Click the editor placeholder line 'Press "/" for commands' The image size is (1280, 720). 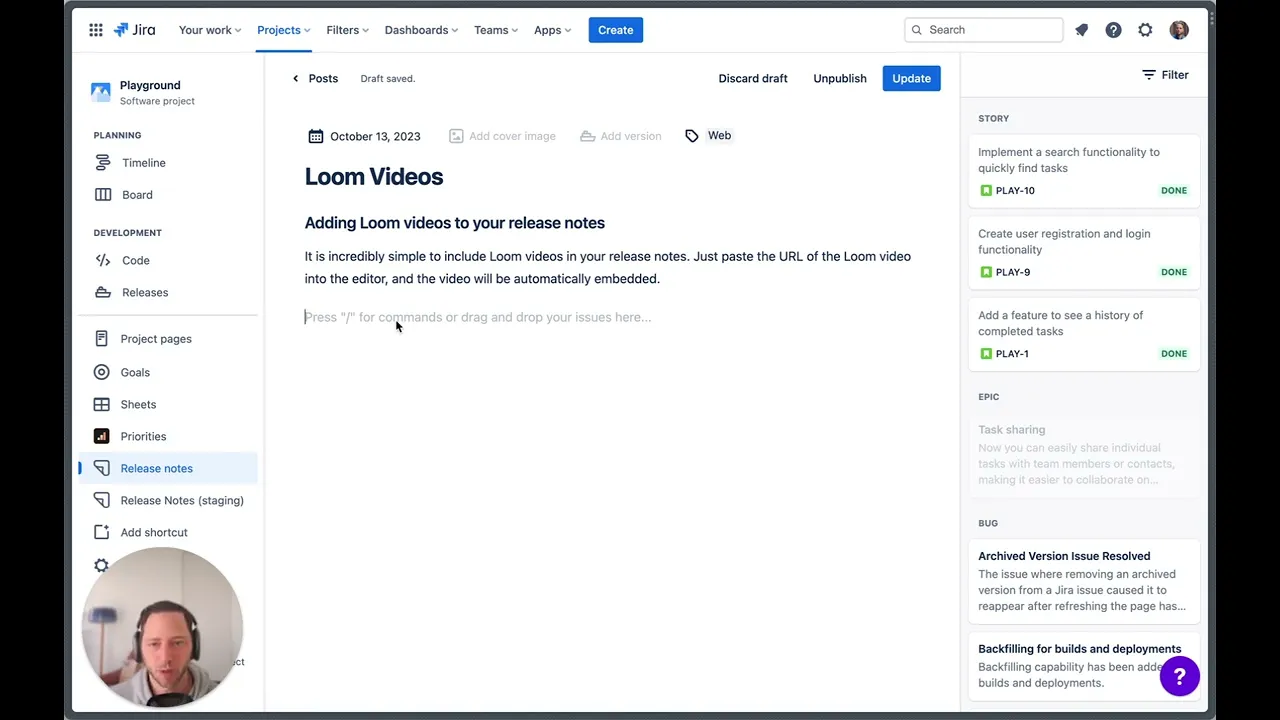point(478,317)
